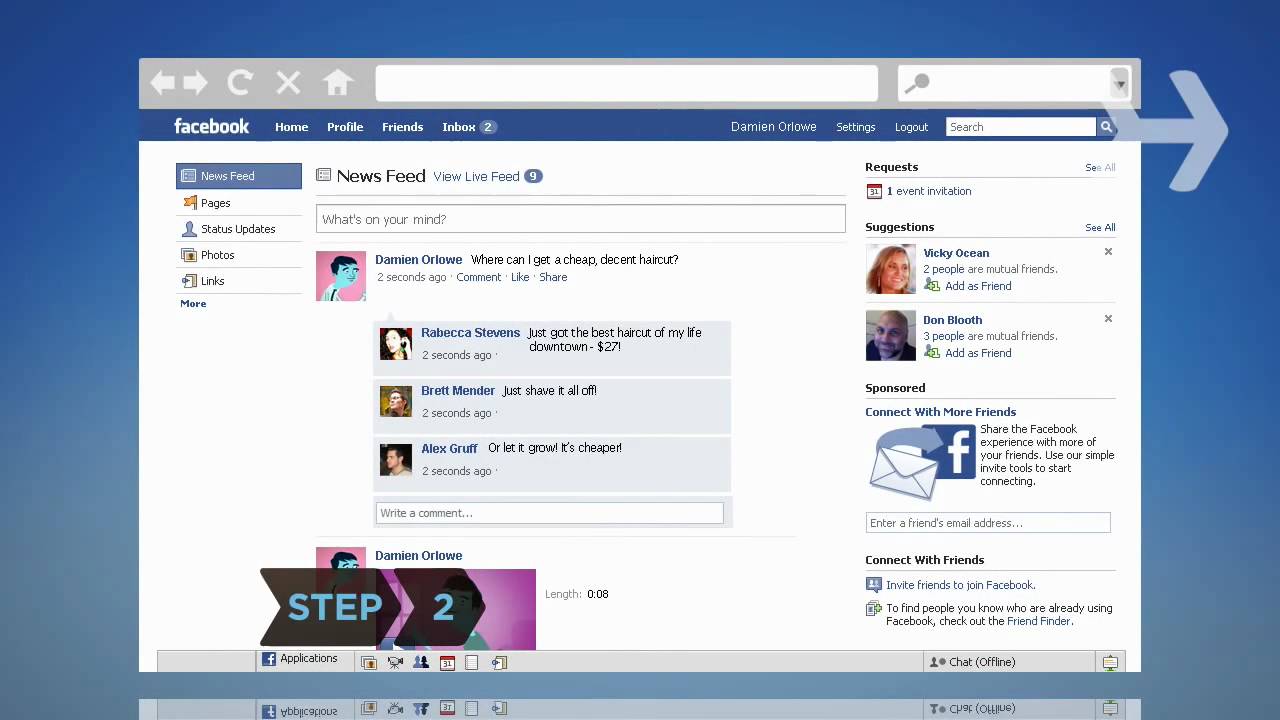Click the photos icon in bottom bar
Viewport: 1280px width, 720px height.
pos(369,662)
